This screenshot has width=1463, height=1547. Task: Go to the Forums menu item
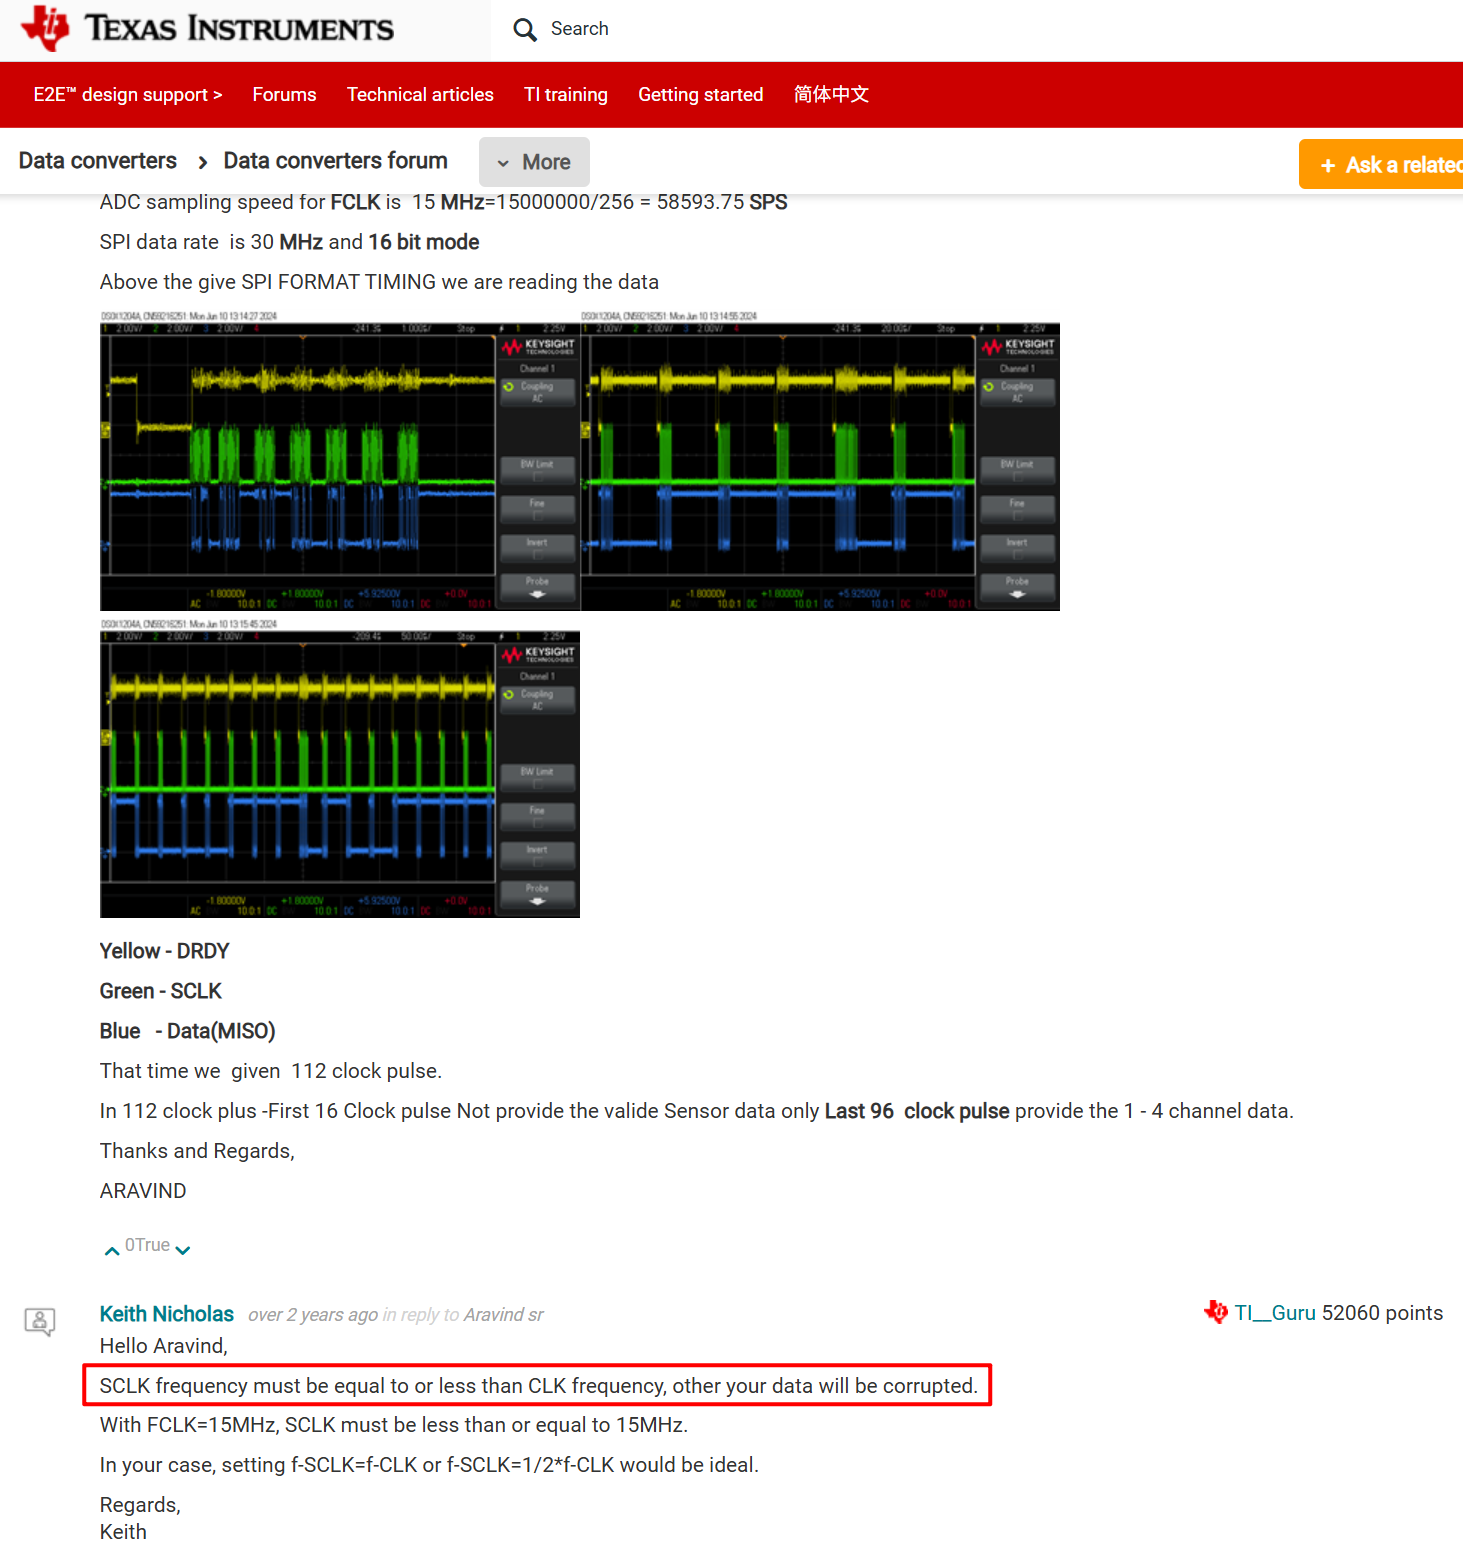(x=284, y=95)
